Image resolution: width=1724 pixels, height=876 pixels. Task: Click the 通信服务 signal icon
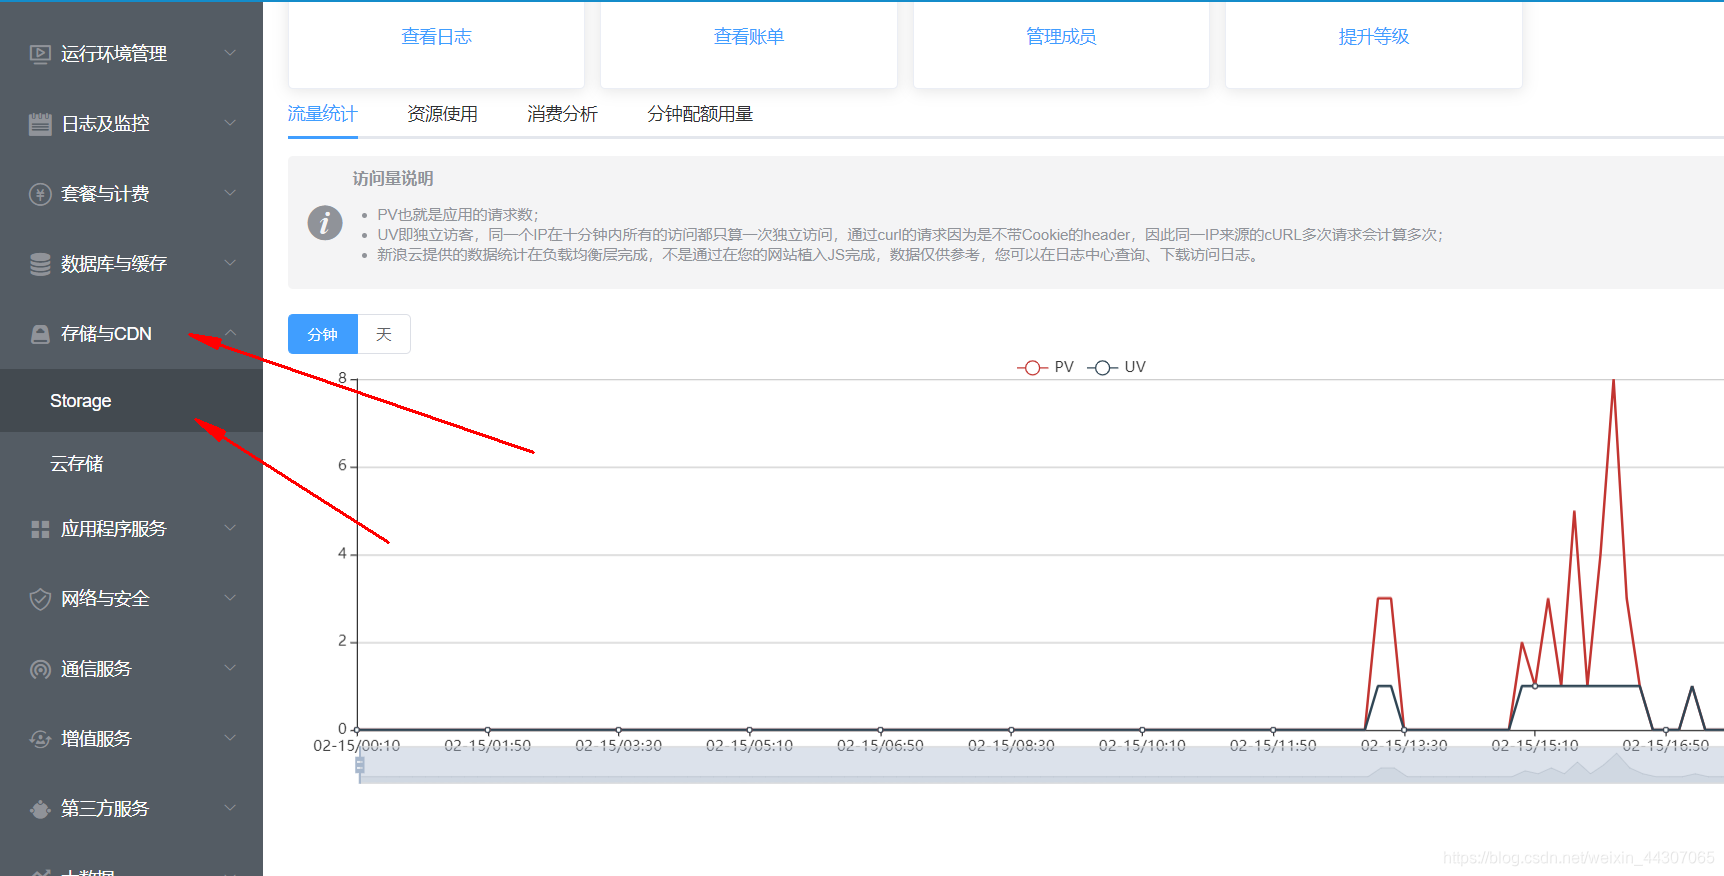[x=40, y=669]
